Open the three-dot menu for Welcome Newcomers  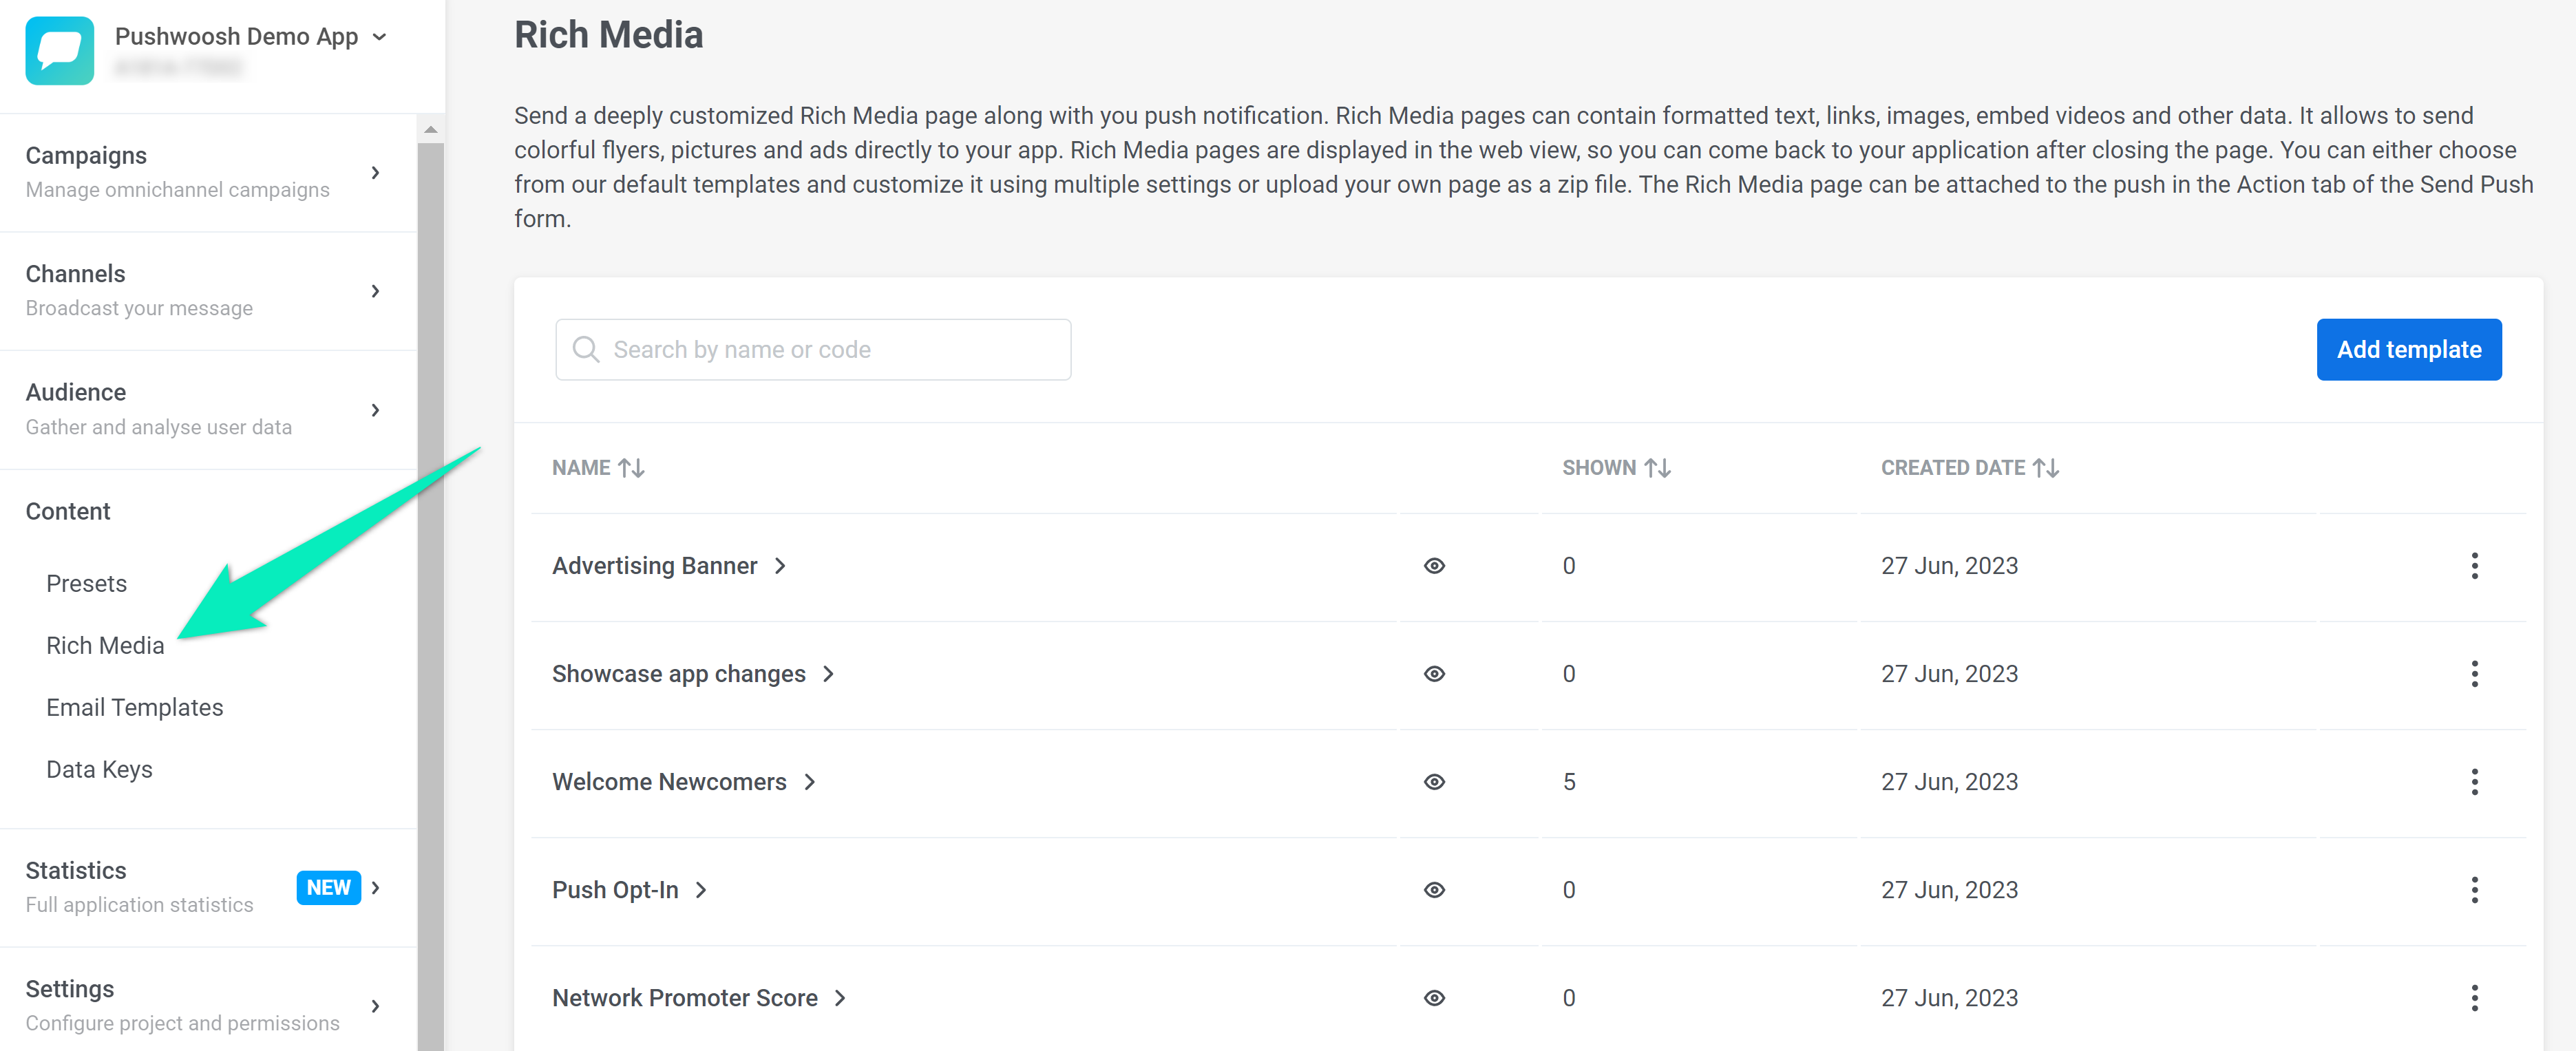2474,782
